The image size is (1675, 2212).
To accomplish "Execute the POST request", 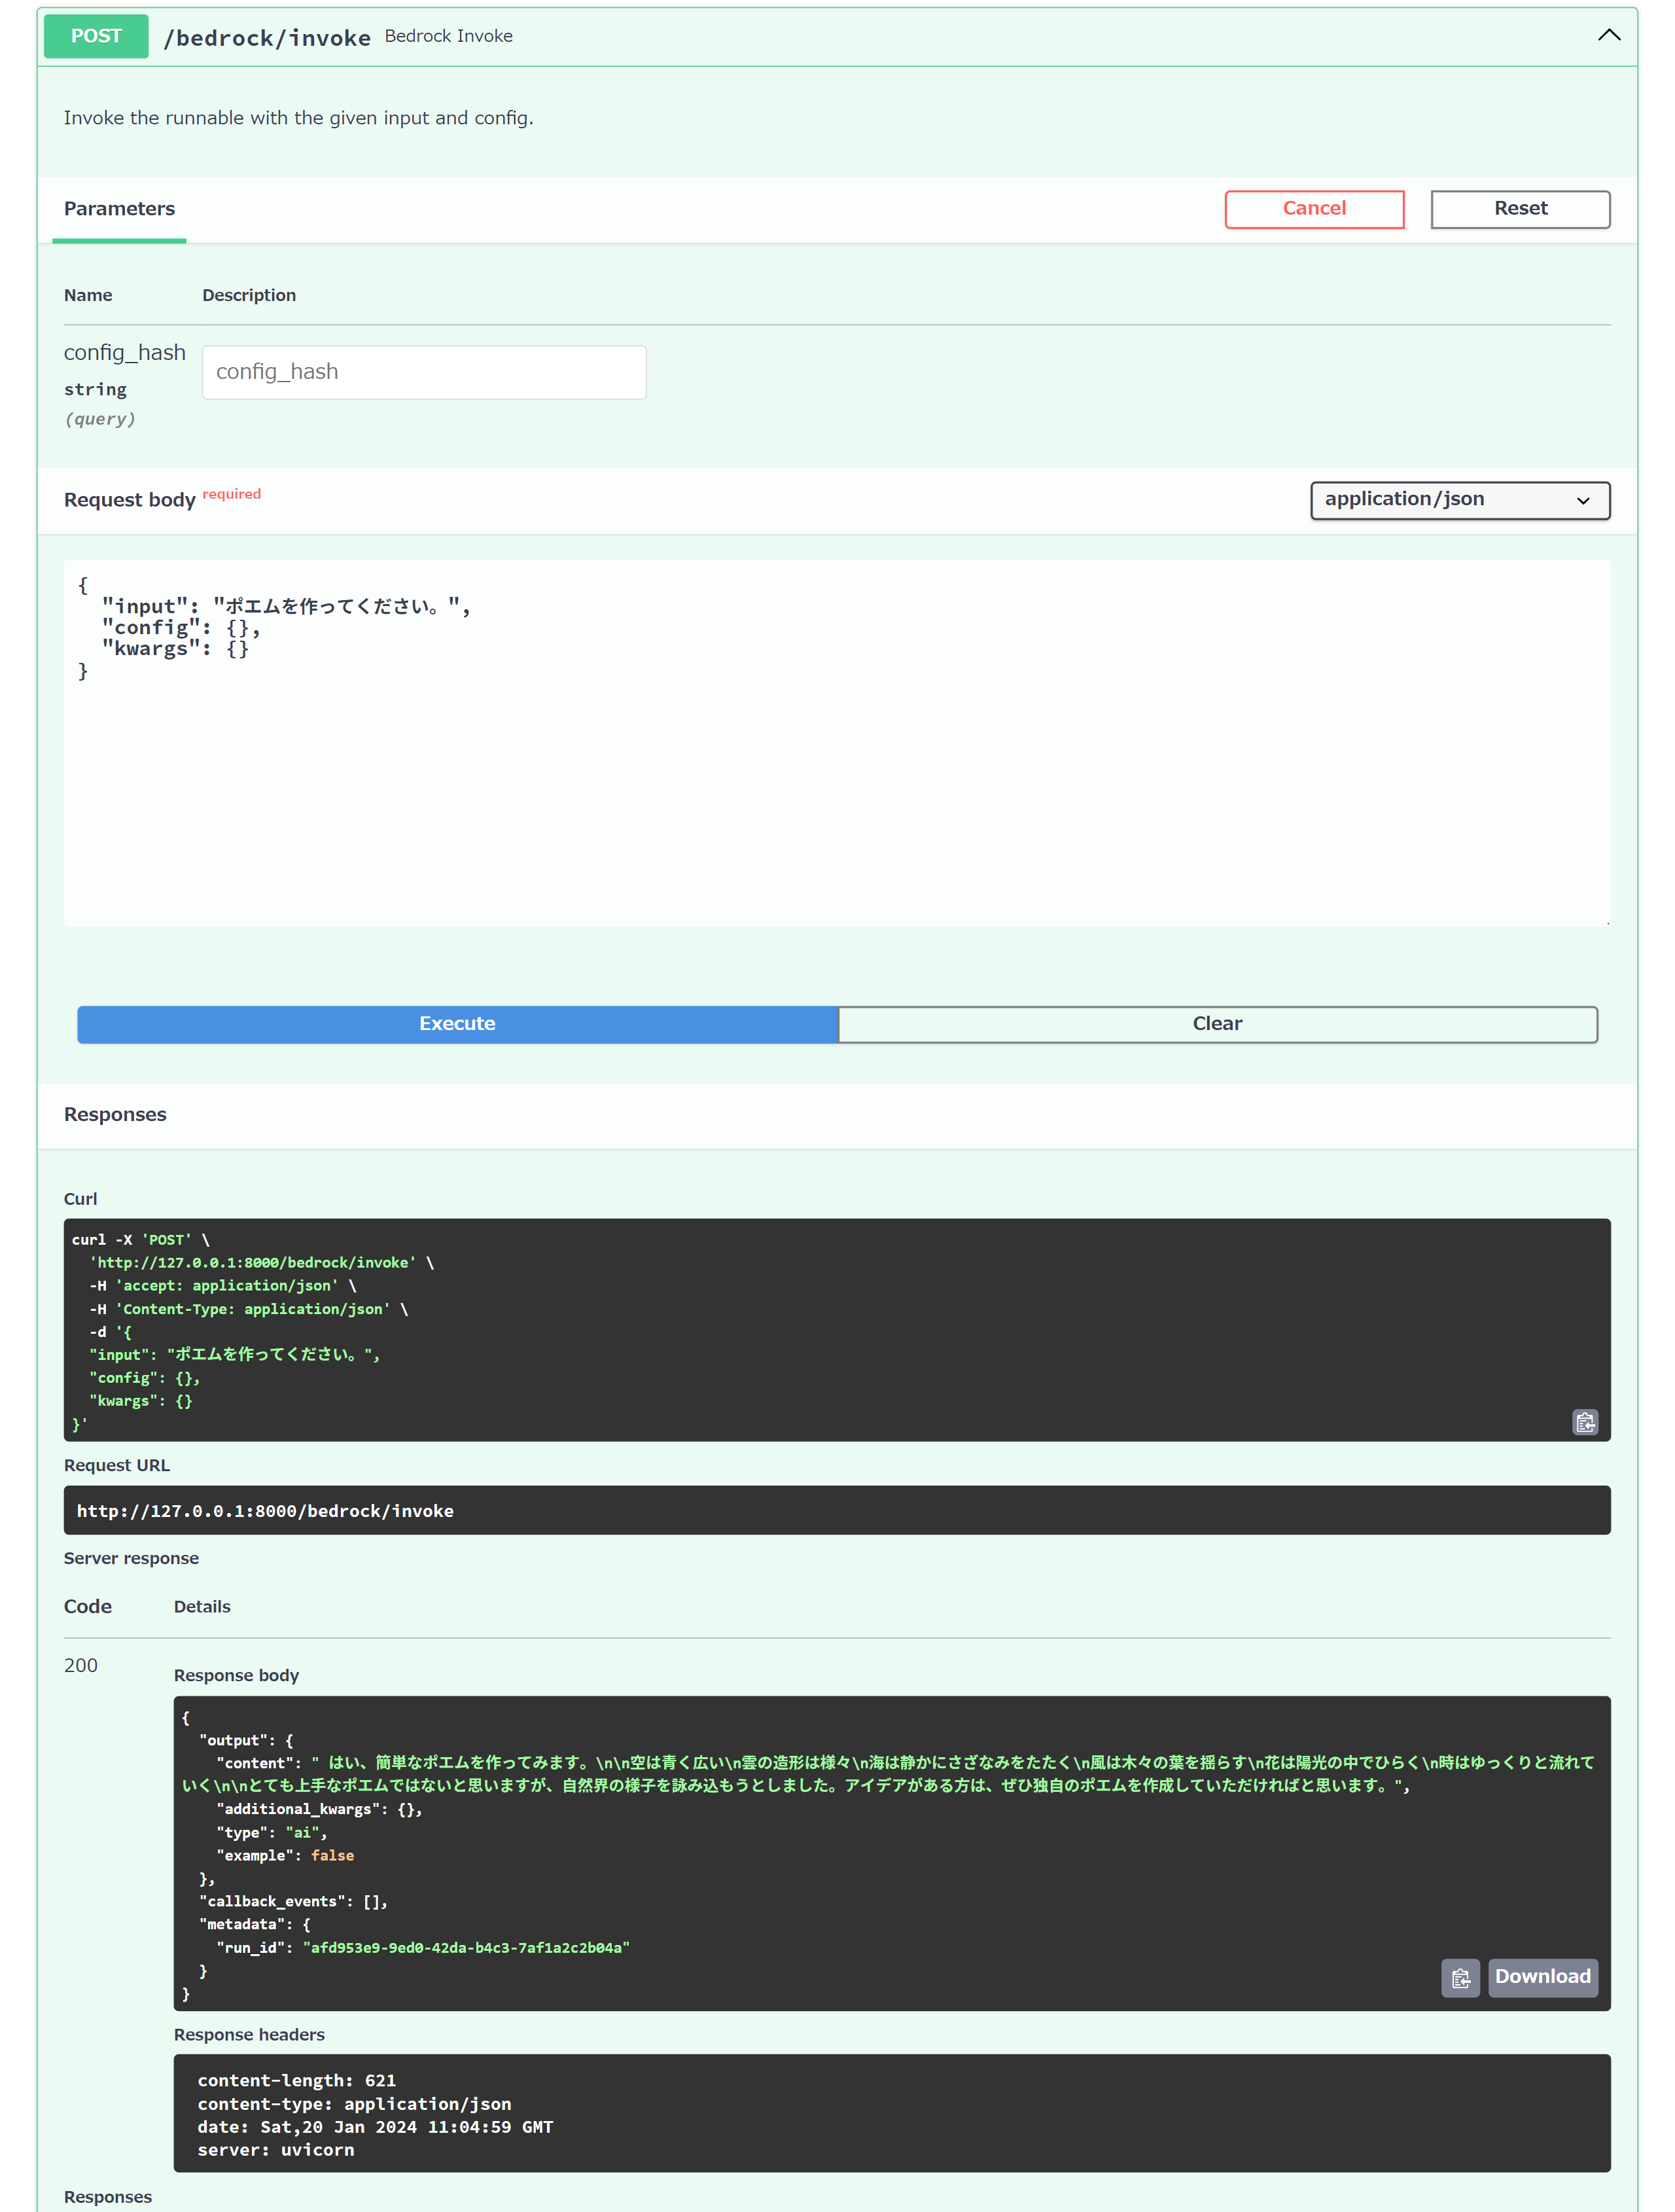I will click(456, 1023).
